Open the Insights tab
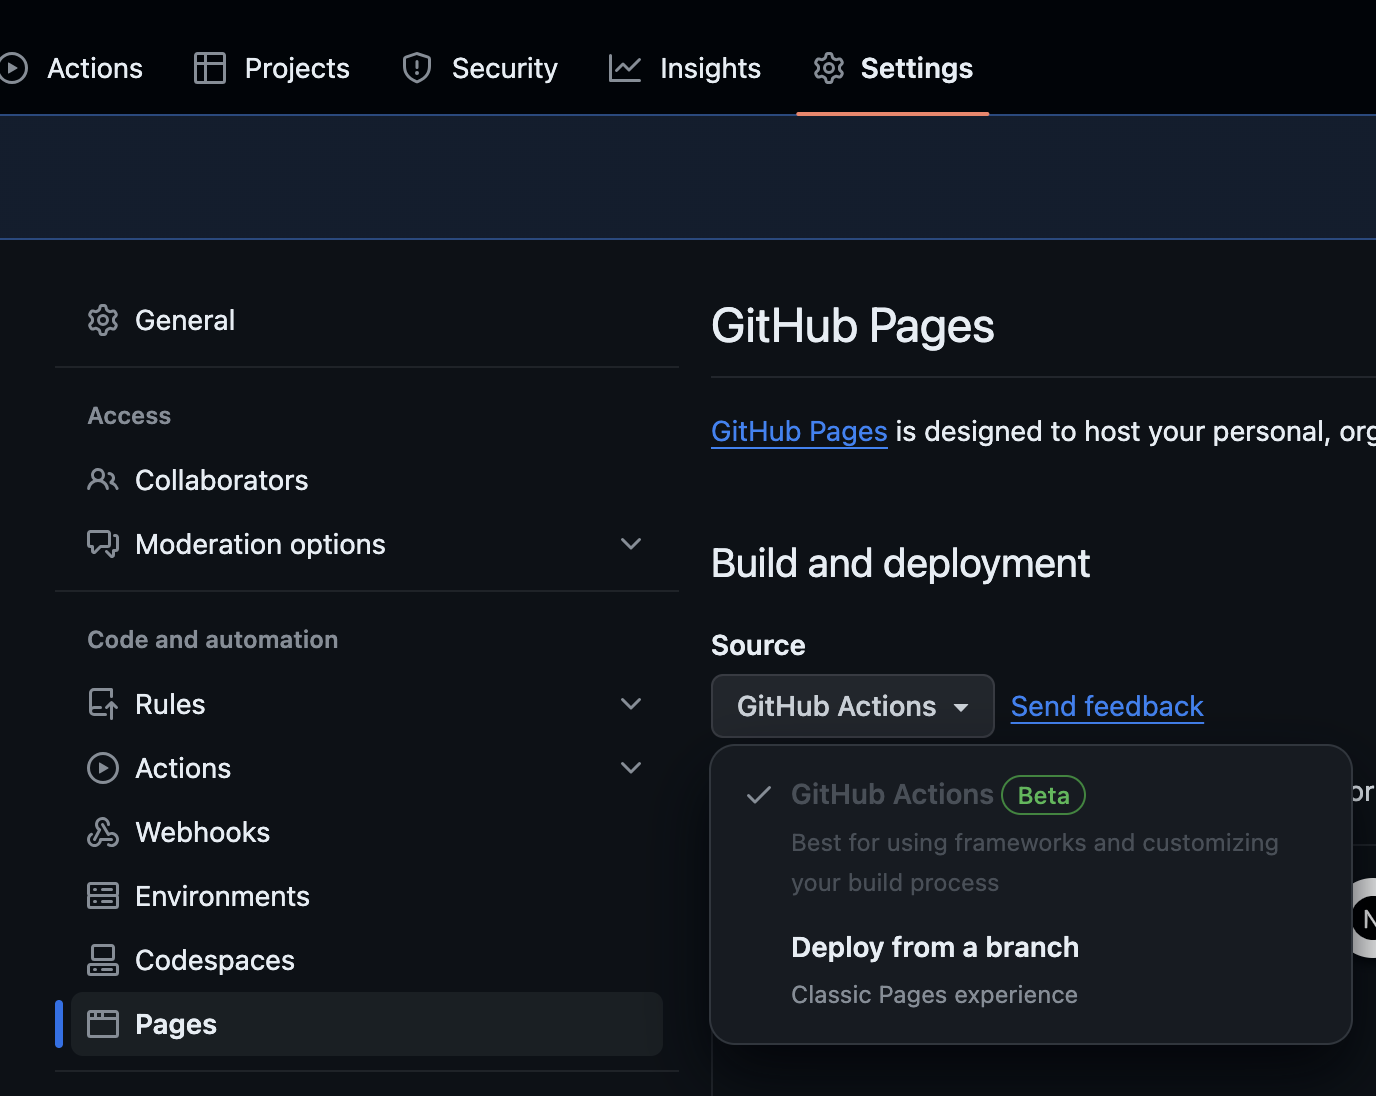The width and height of the screenshot is (1376, 1096). [x=684, y=68]
